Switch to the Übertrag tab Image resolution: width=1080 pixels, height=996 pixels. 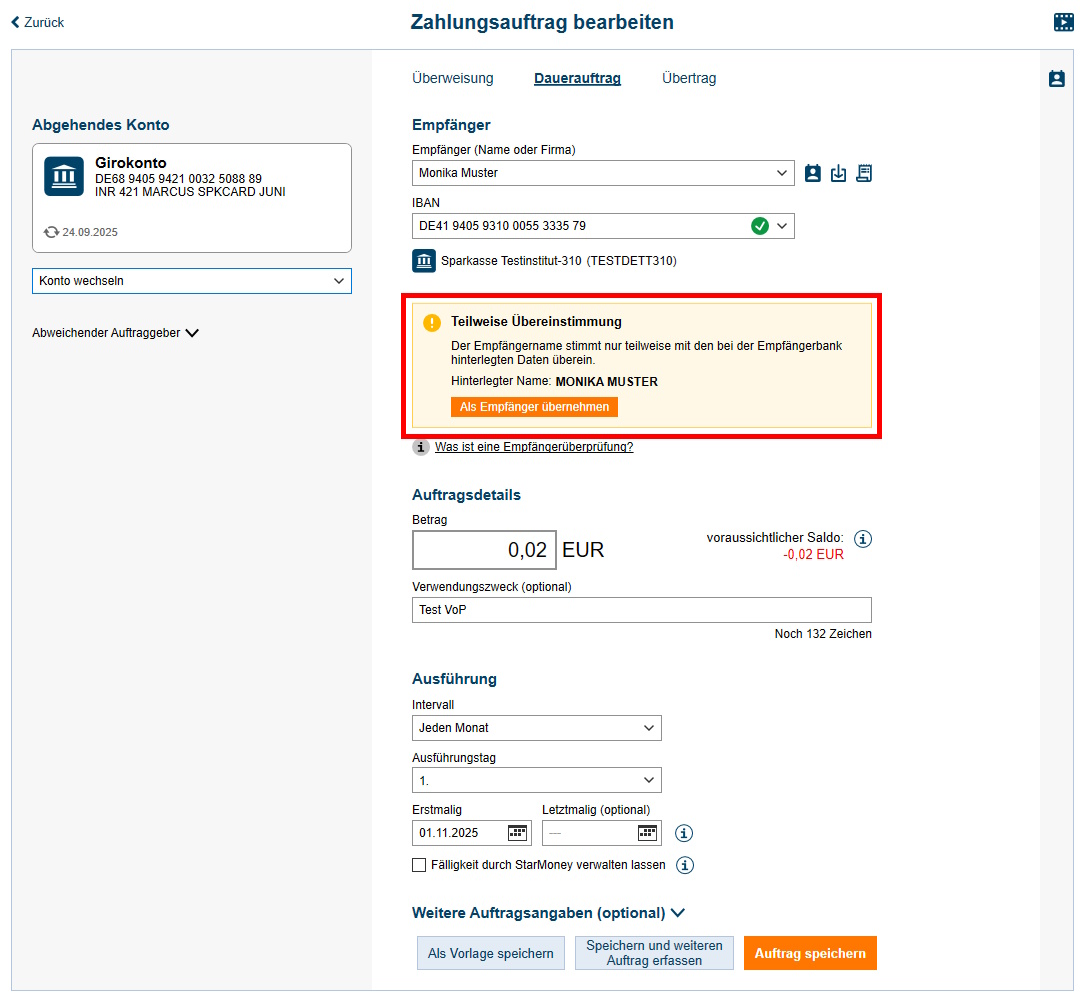click(689, 78)
